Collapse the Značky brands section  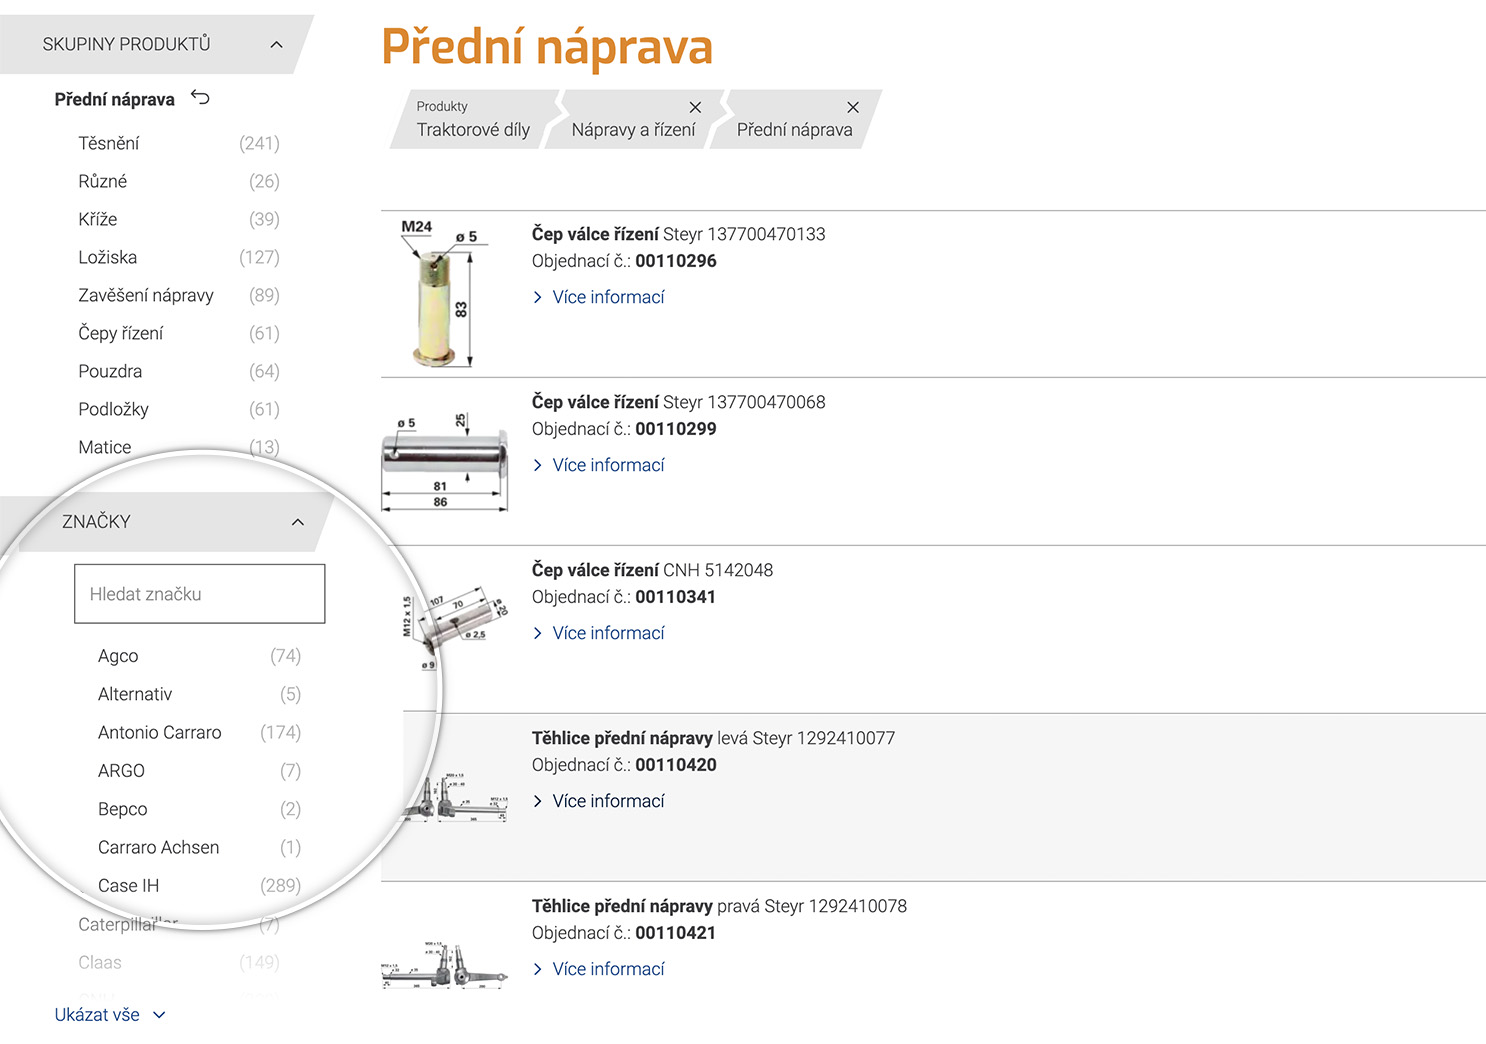298,522
